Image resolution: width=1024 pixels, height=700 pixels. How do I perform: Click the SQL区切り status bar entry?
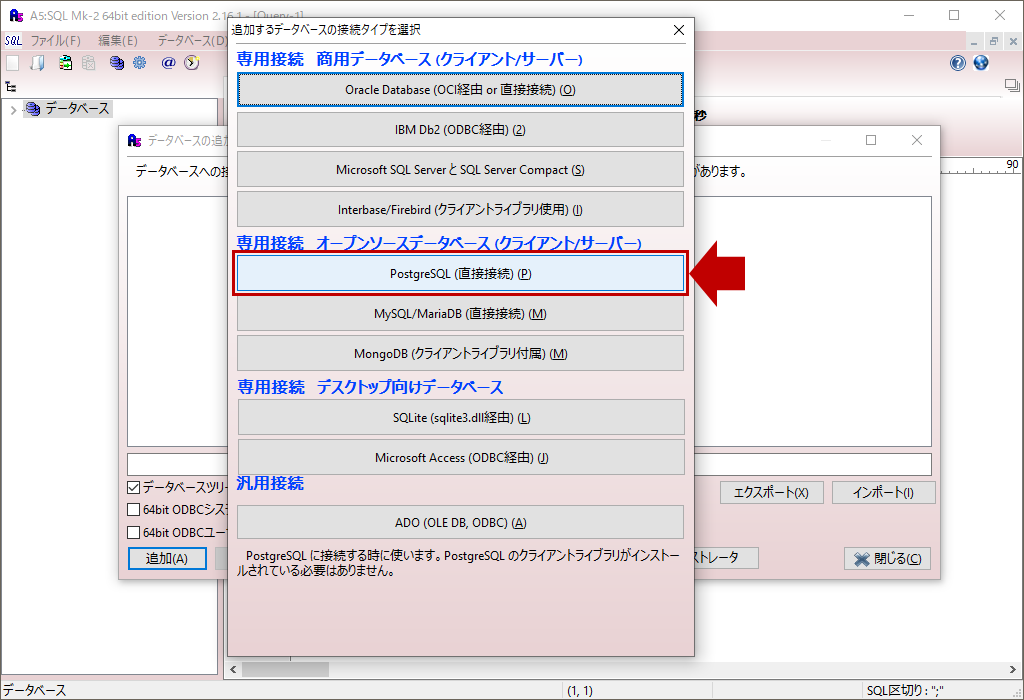905,690
